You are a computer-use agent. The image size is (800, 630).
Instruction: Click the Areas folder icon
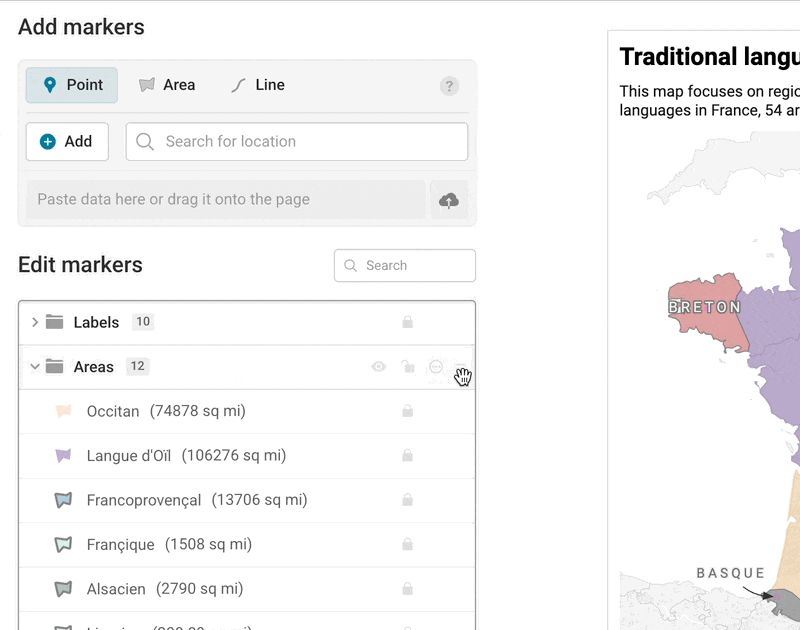[55, 366]
